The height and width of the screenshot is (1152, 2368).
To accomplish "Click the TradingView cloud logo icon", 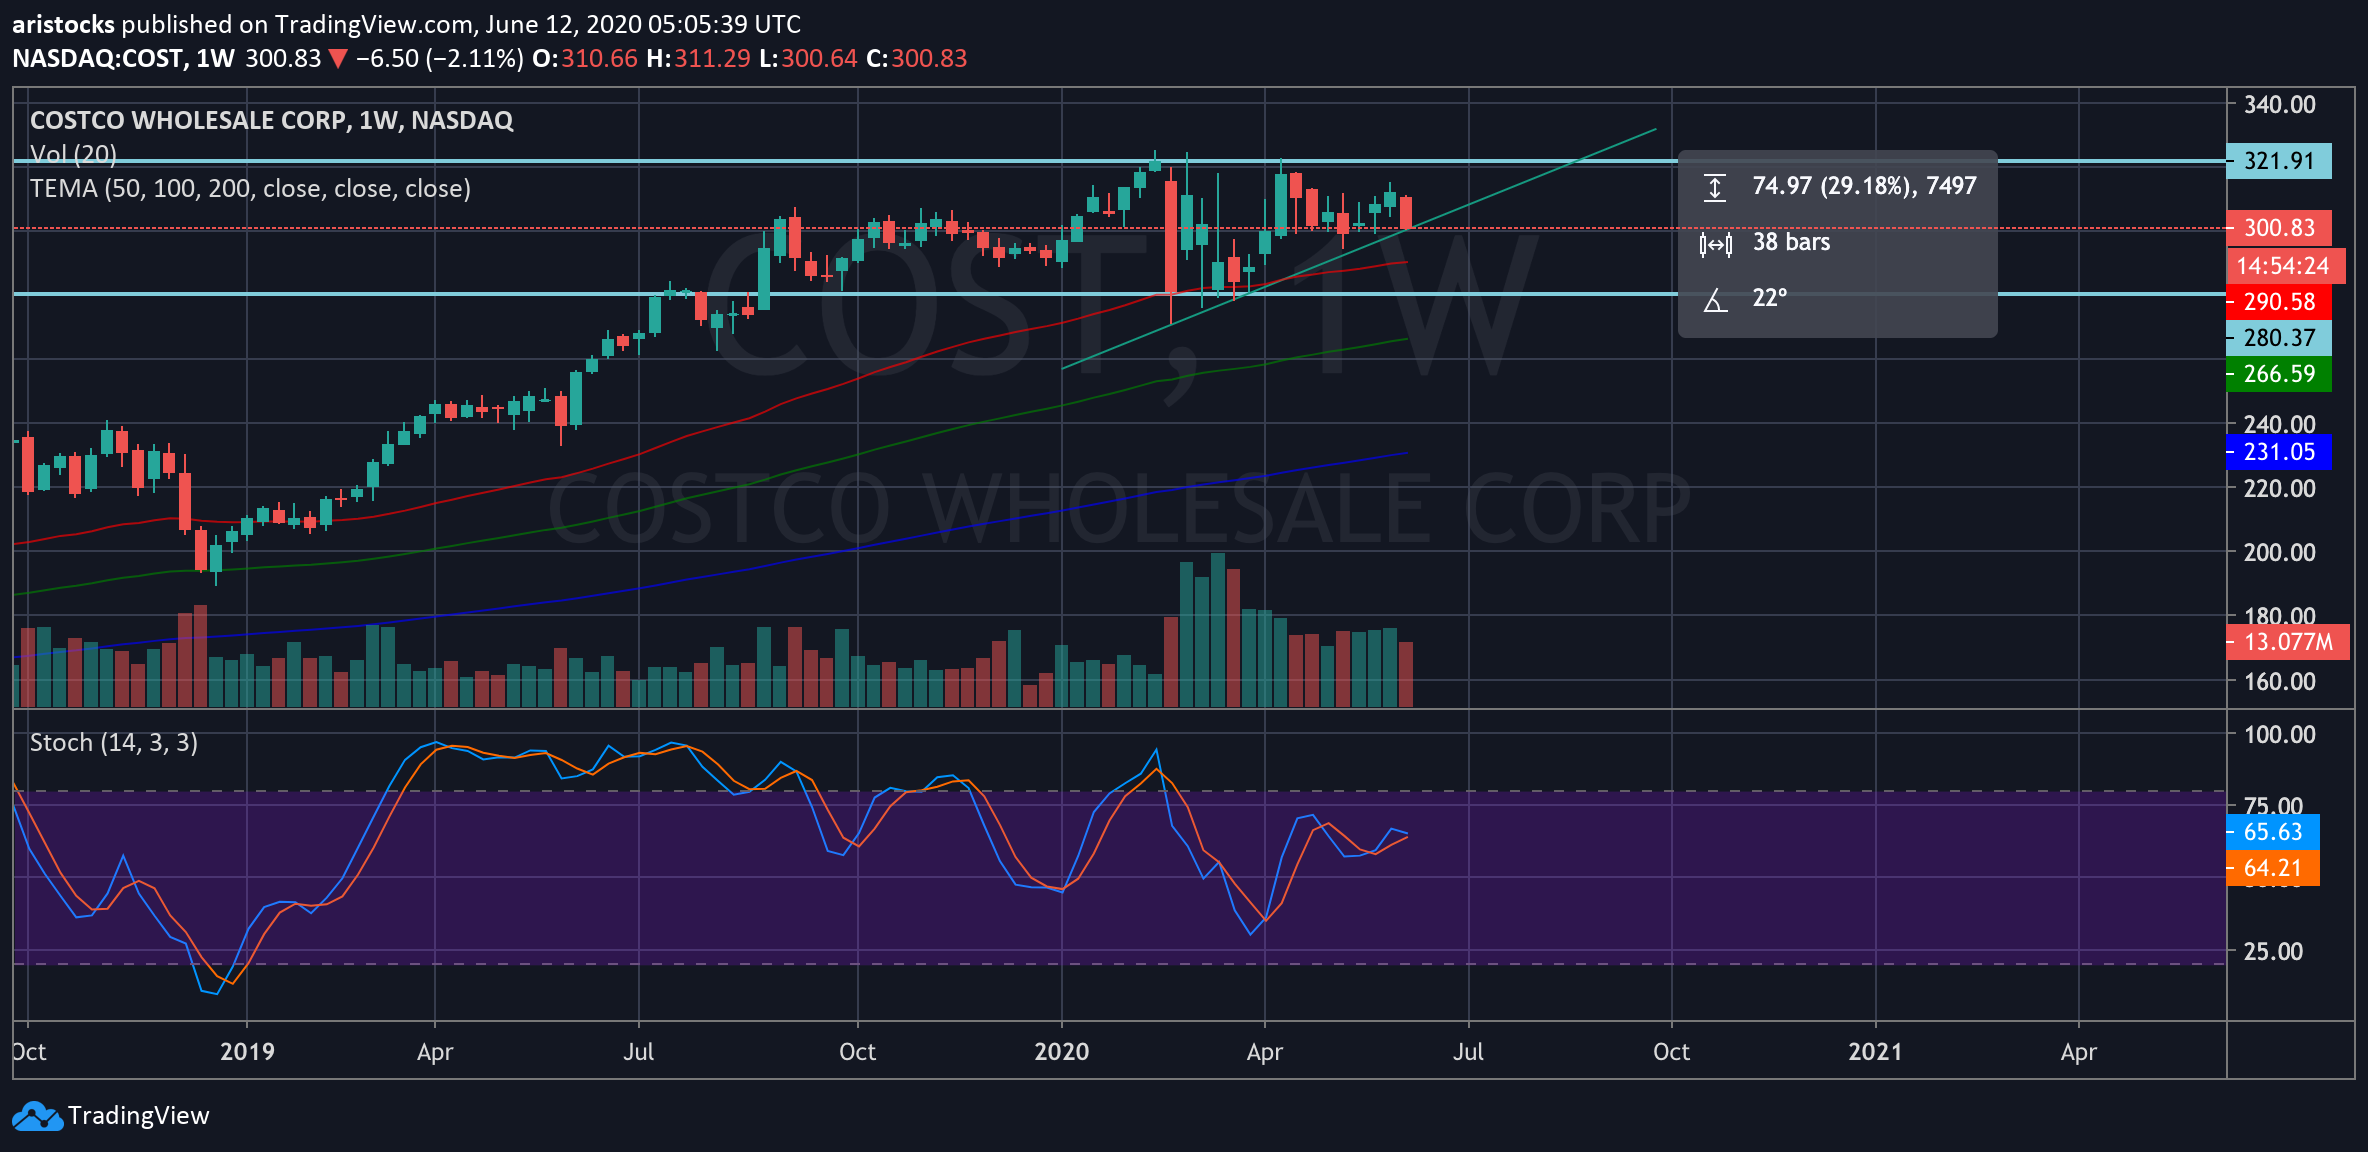I will click(38, 1116).
